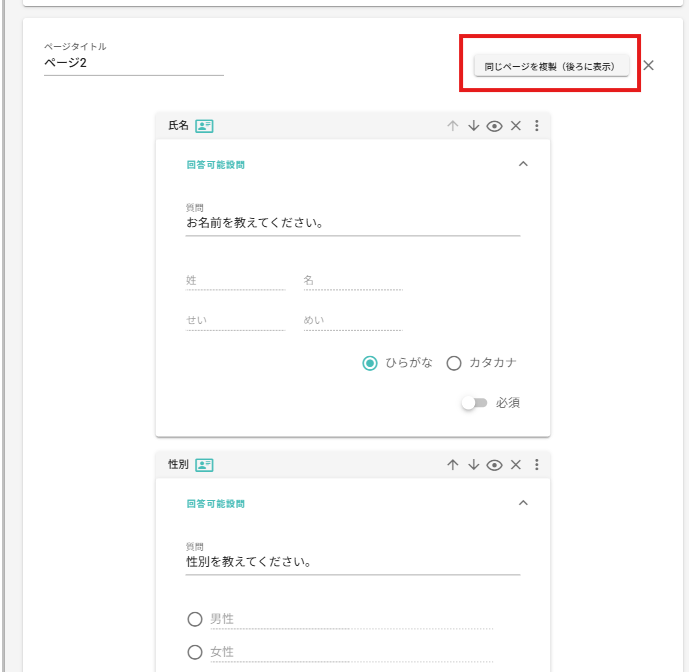Toggle visibility eye on 性別 card
689x672 pixels.
coord(494,465)
